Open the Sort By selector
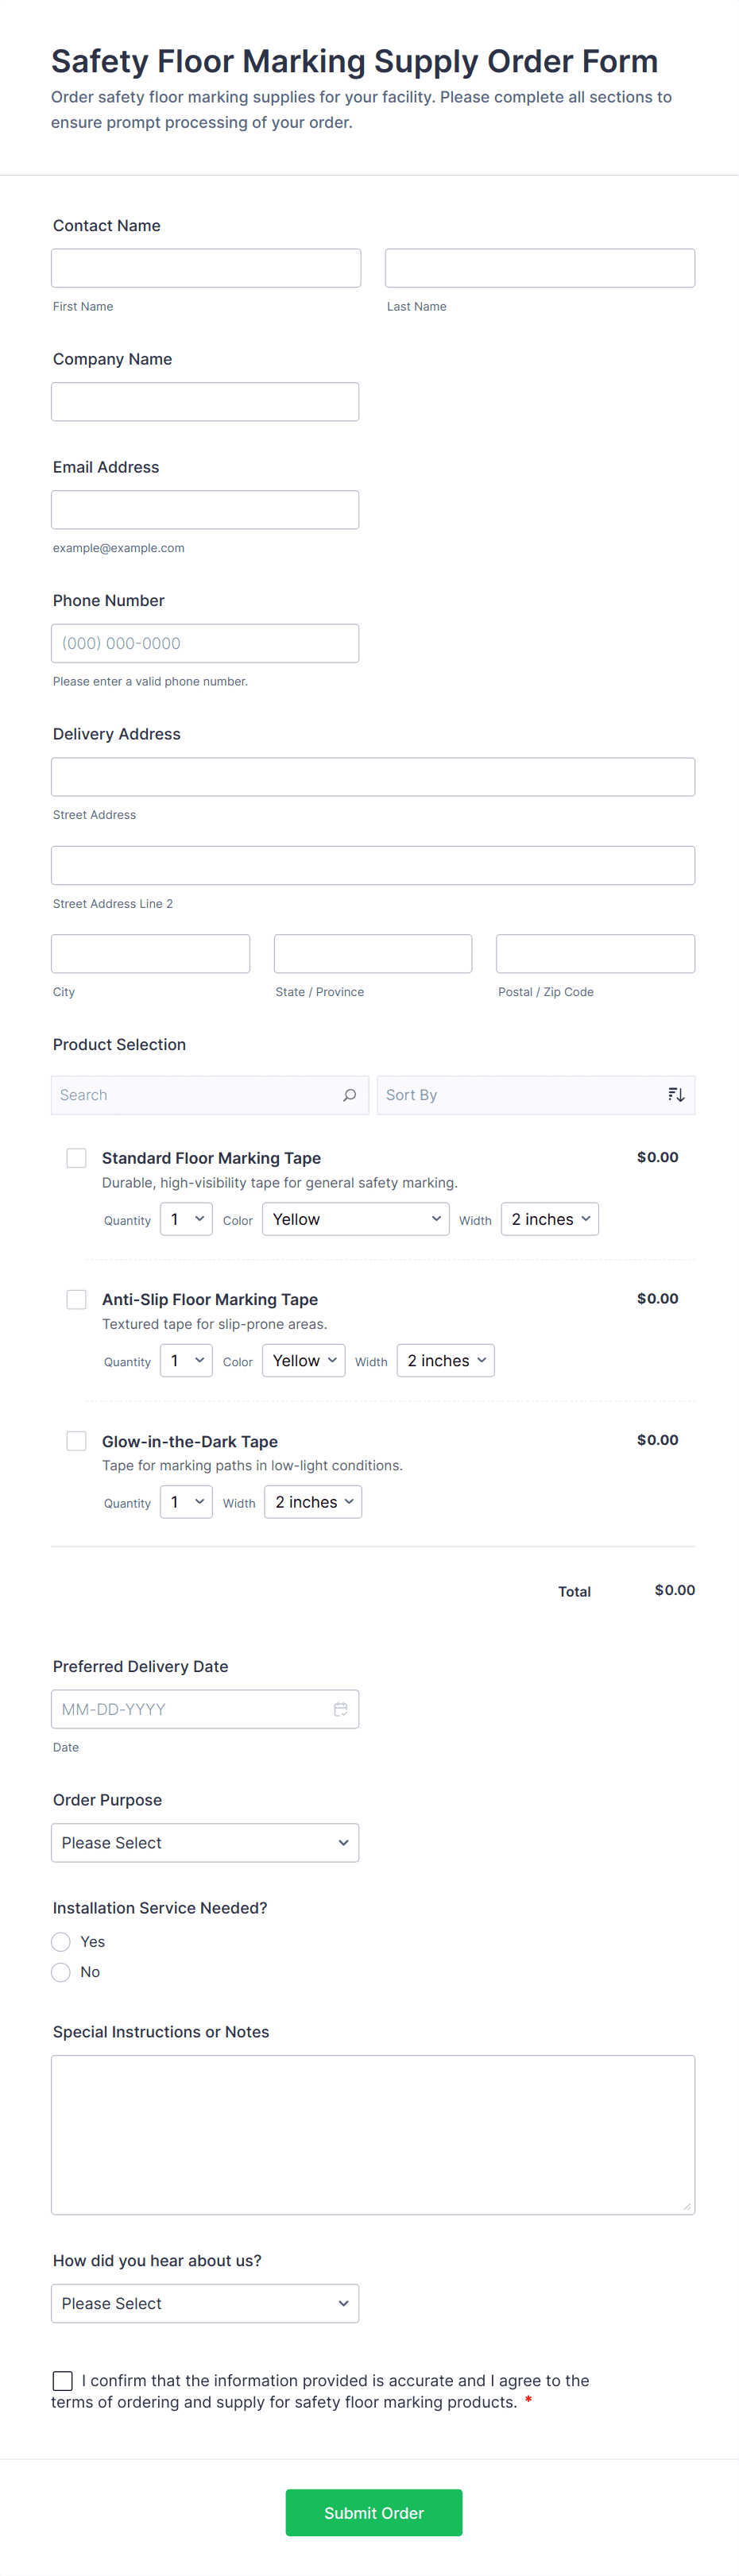The image size is (739, 2576). coord(520,1095)
